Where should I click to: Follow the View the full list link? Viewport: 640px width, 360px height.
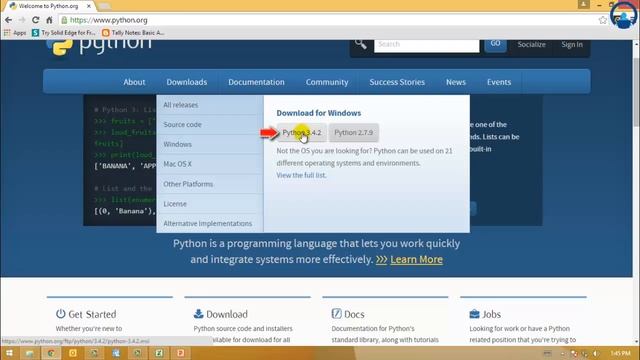point(301,175)
